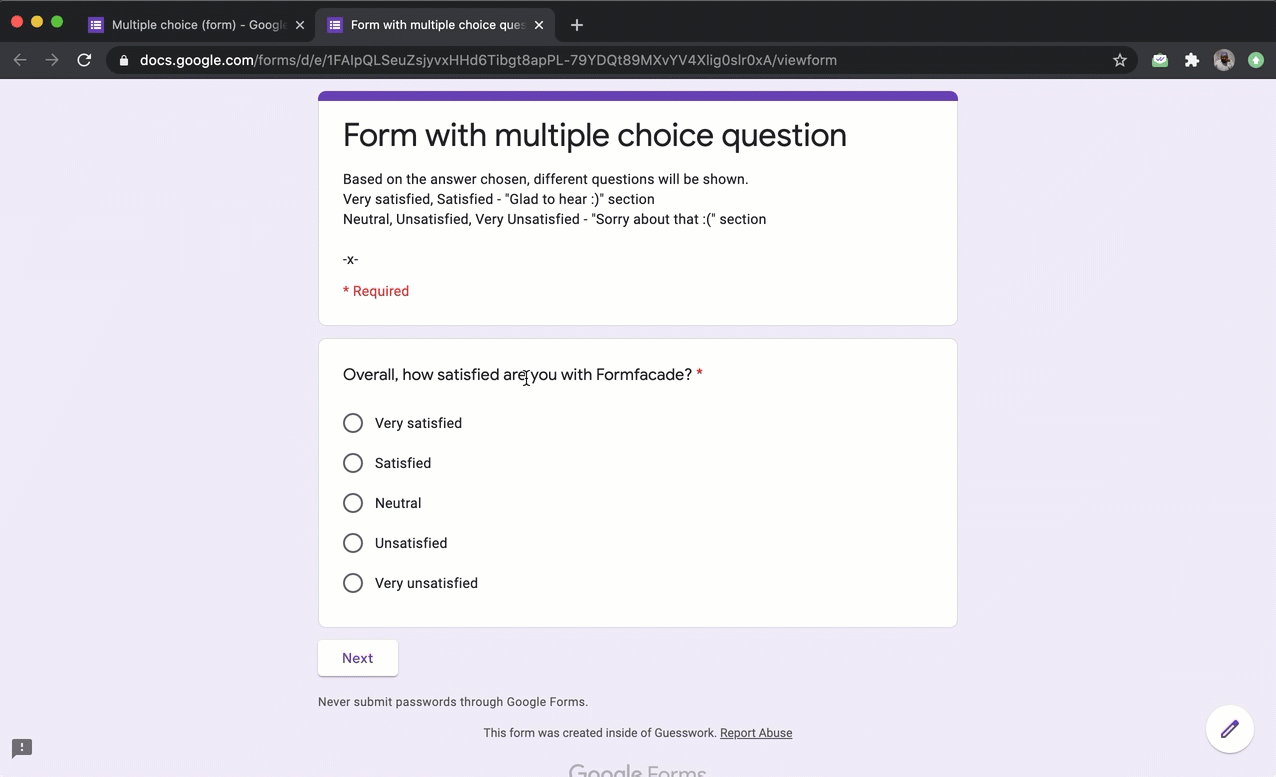
Task: Click the green browser update icon
Action: pyautogui.click(x=1256, y=60)
